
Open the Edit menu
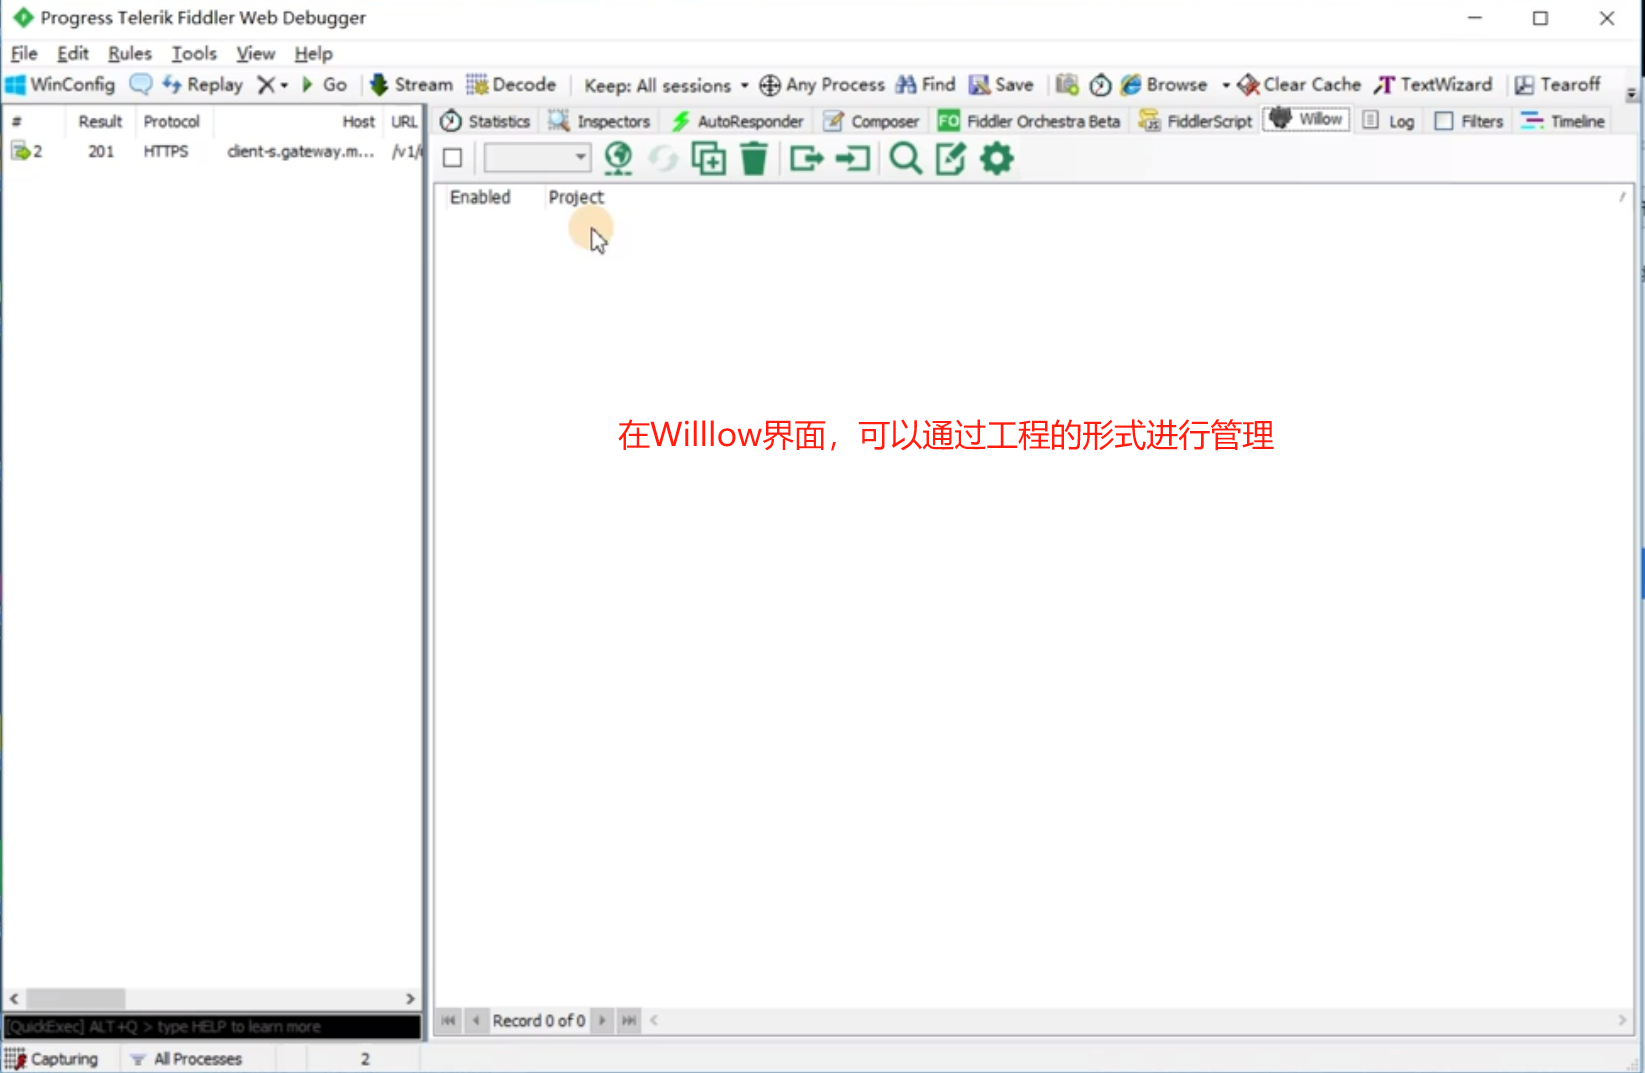[73, 54]
